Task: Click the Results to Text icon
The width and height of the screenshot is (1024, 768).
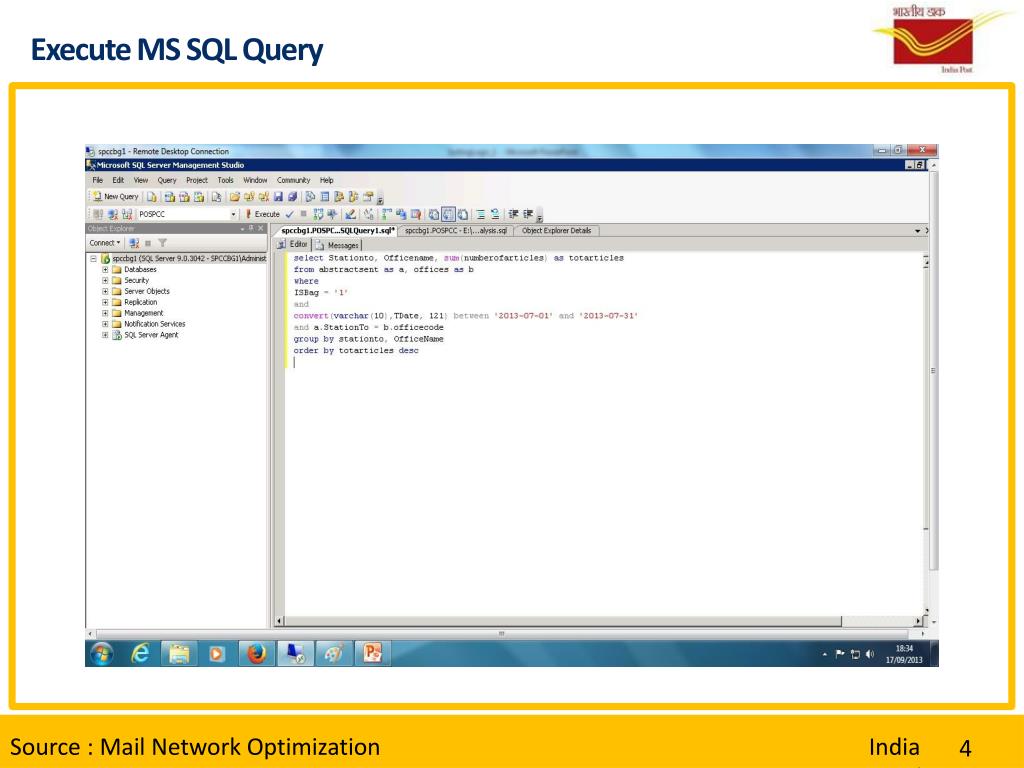Action: (434, 214)
